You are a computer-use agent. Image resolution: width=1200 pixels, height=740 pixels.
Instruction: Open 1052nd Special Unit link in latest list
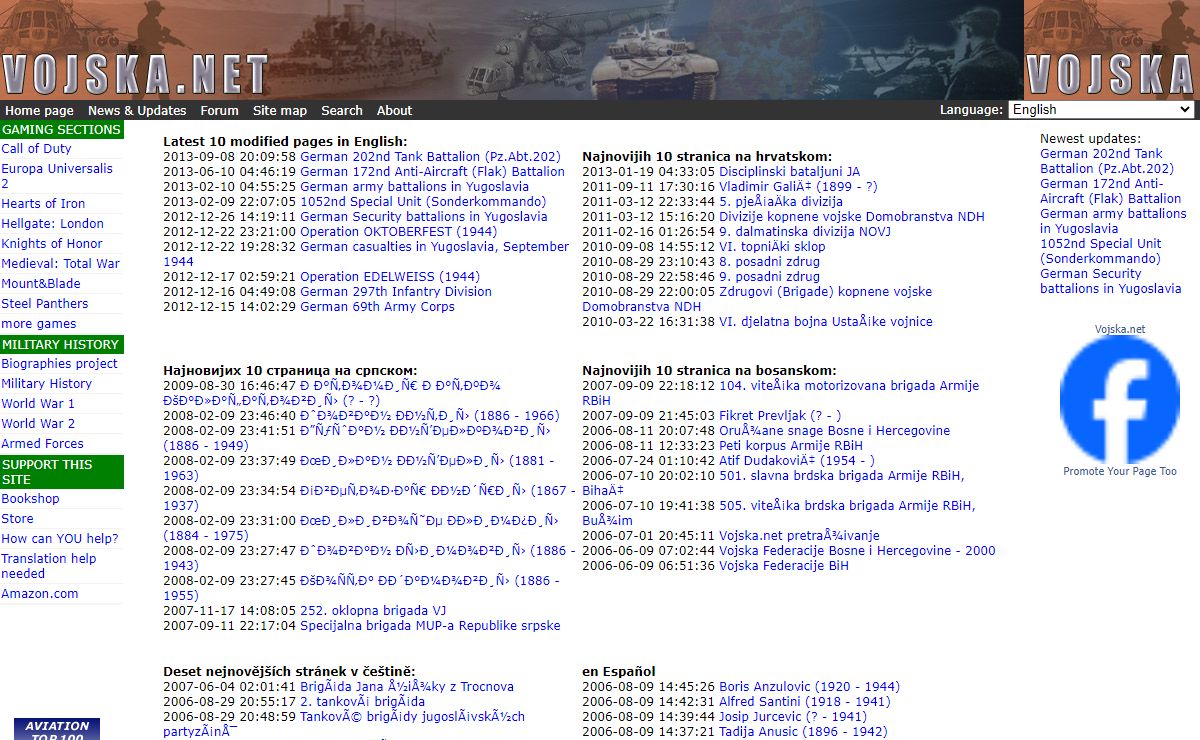(423, 202)
